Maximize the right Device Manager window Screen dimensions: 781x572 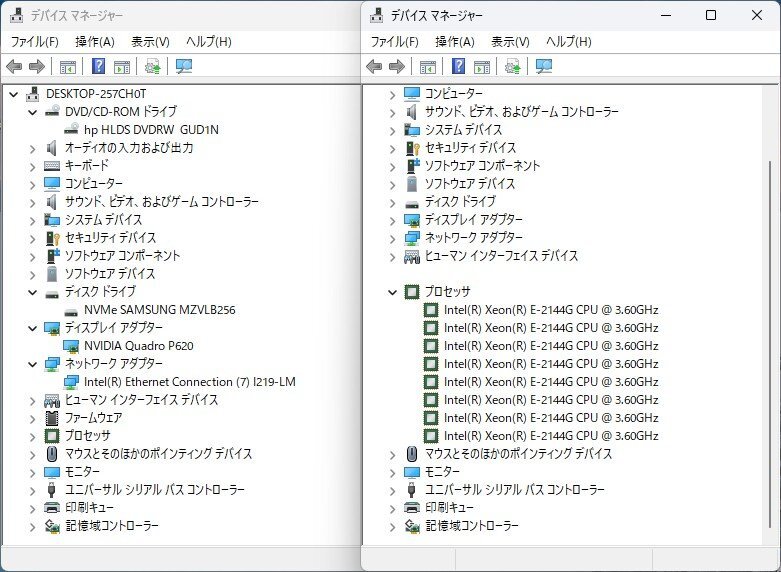click(711, 15)
